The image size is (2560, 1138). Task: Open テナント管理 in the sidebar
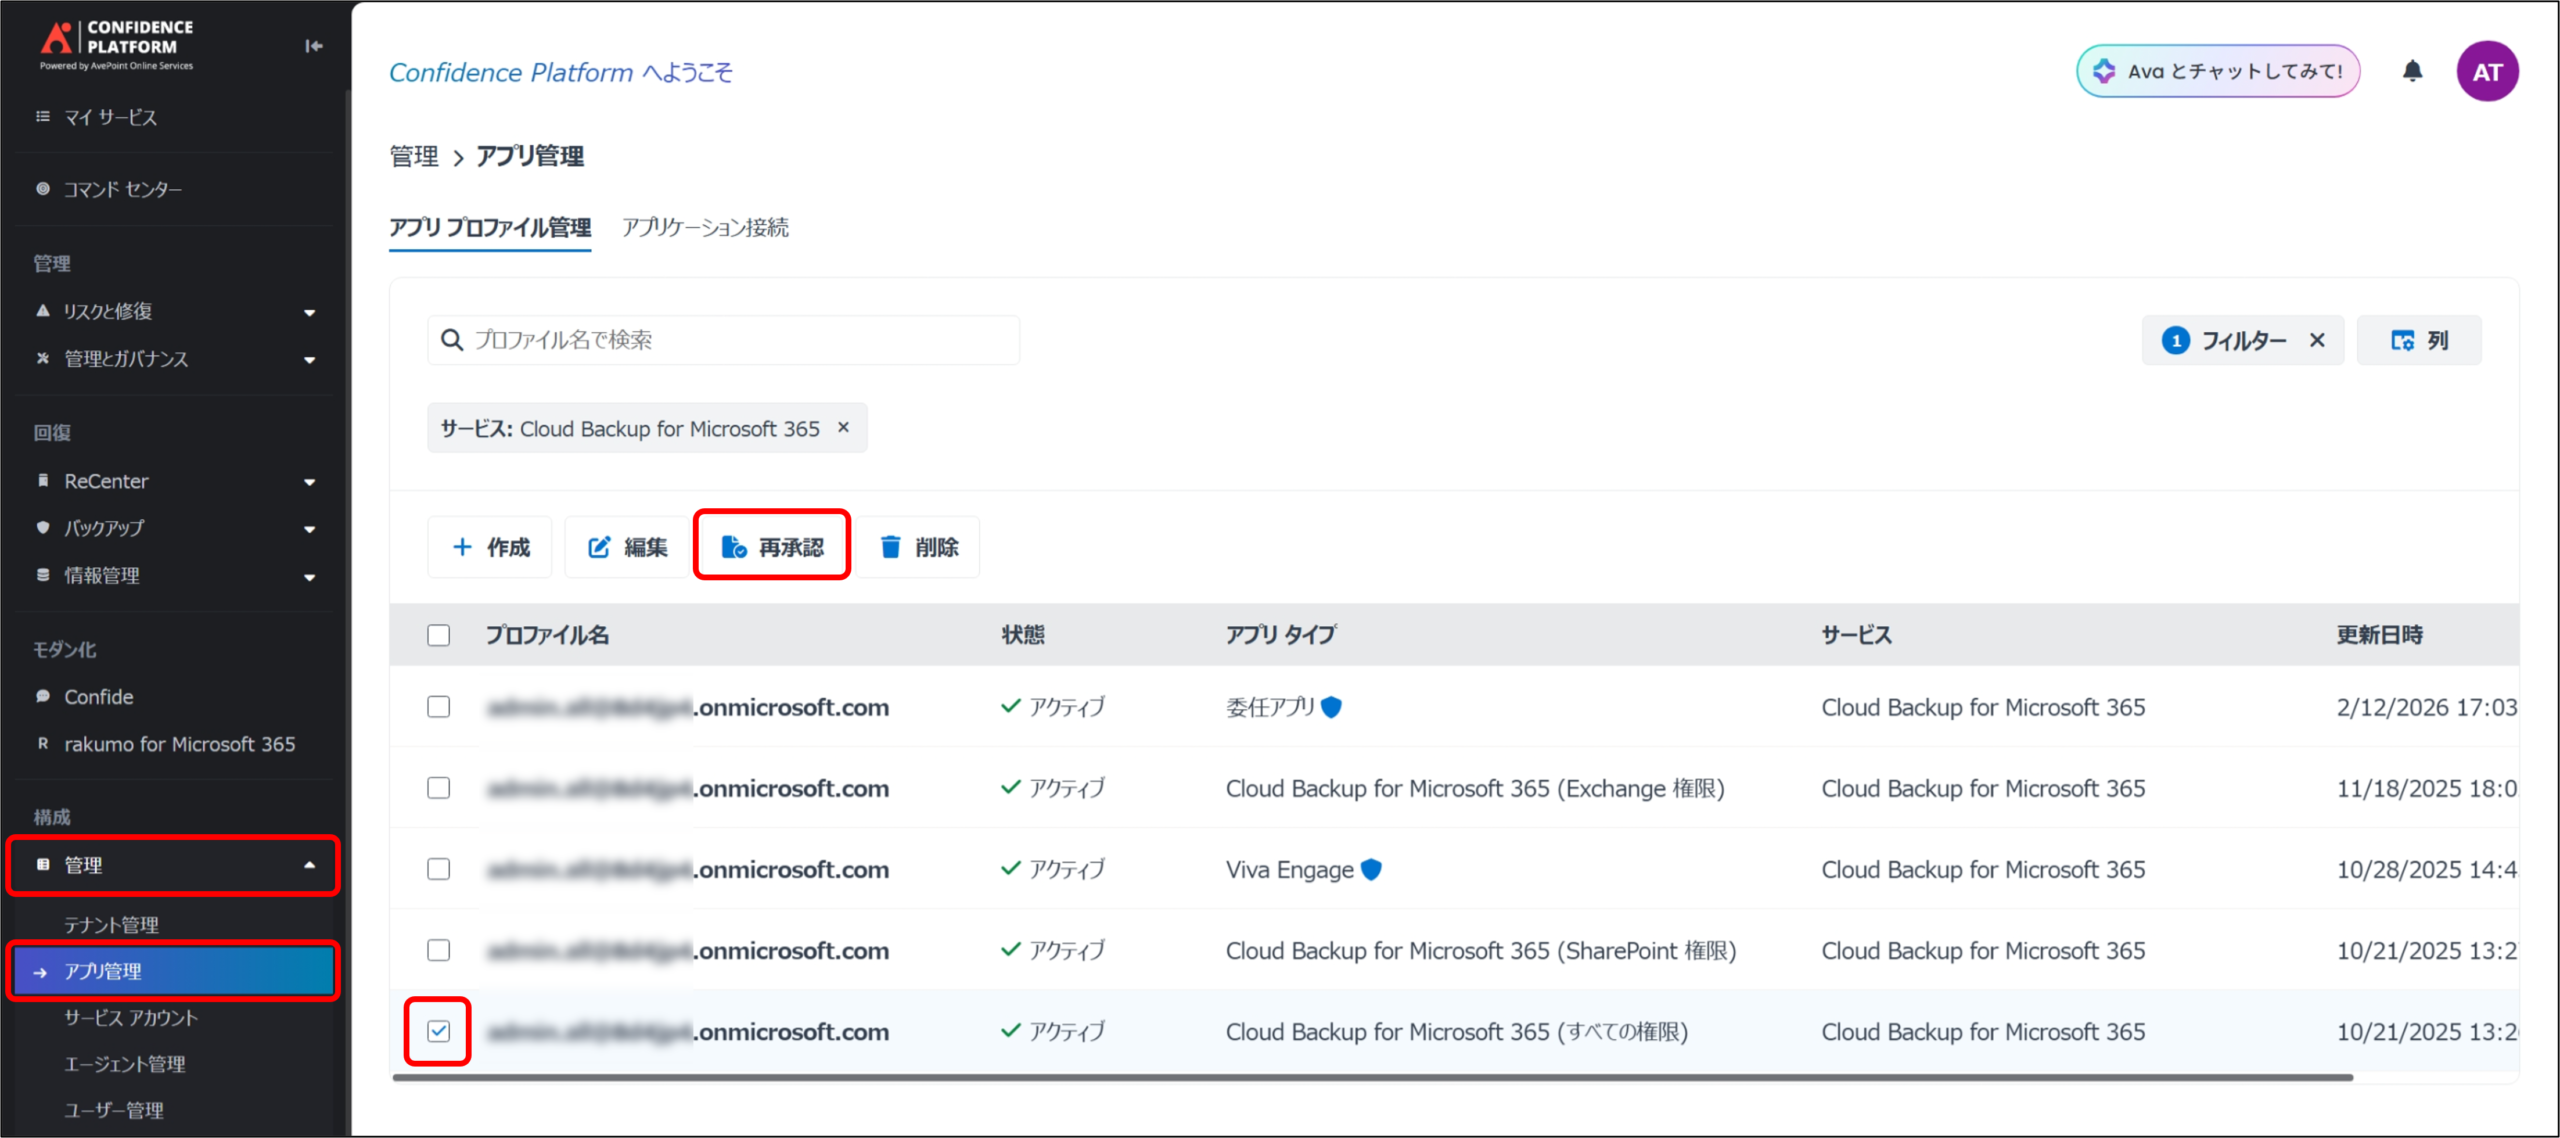pos(111,925)
